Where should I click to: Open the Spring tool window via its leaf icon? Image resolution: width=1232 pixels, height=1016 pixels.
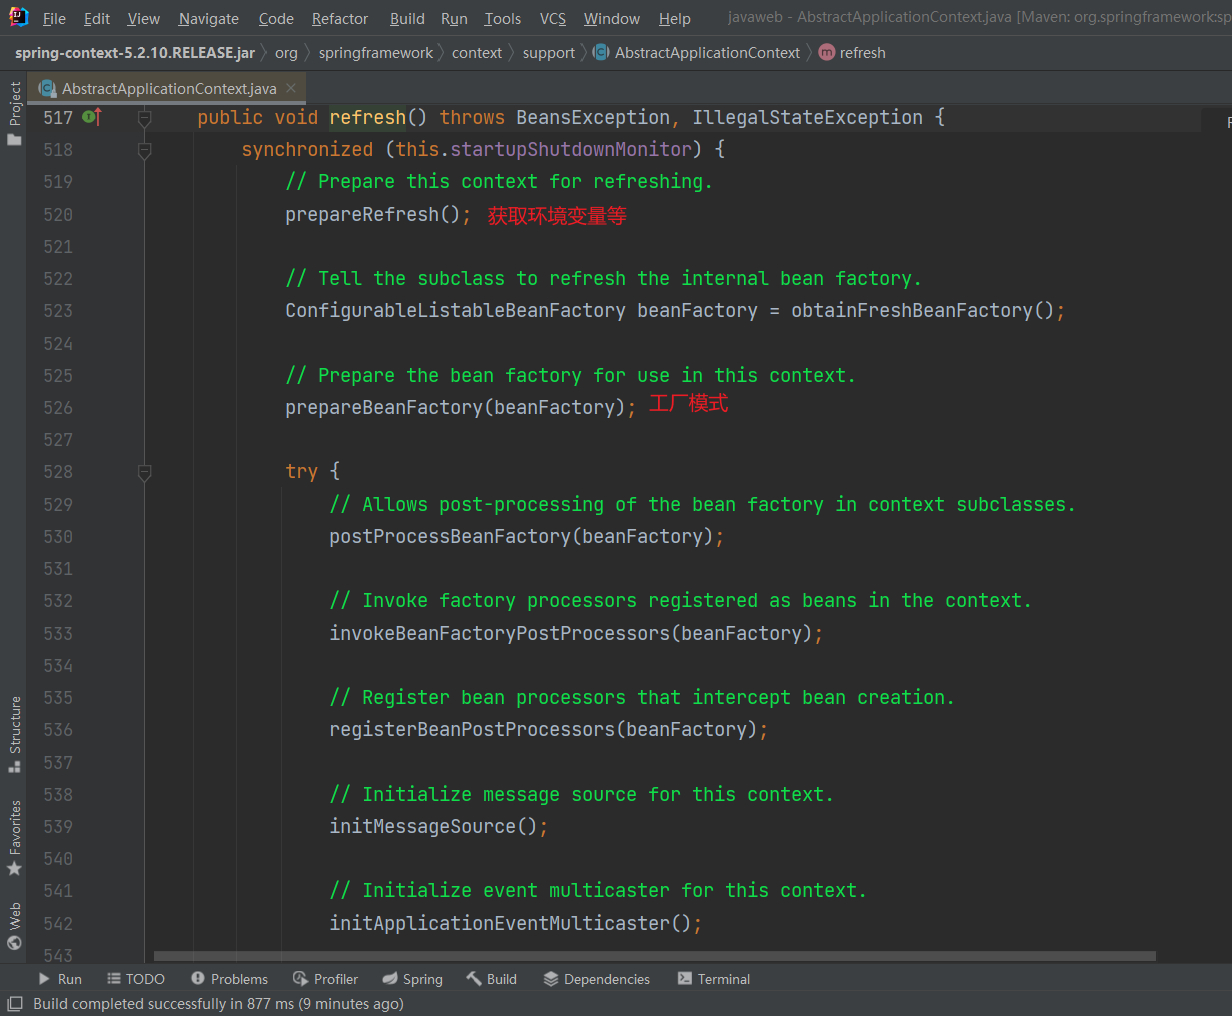point(390,979)
